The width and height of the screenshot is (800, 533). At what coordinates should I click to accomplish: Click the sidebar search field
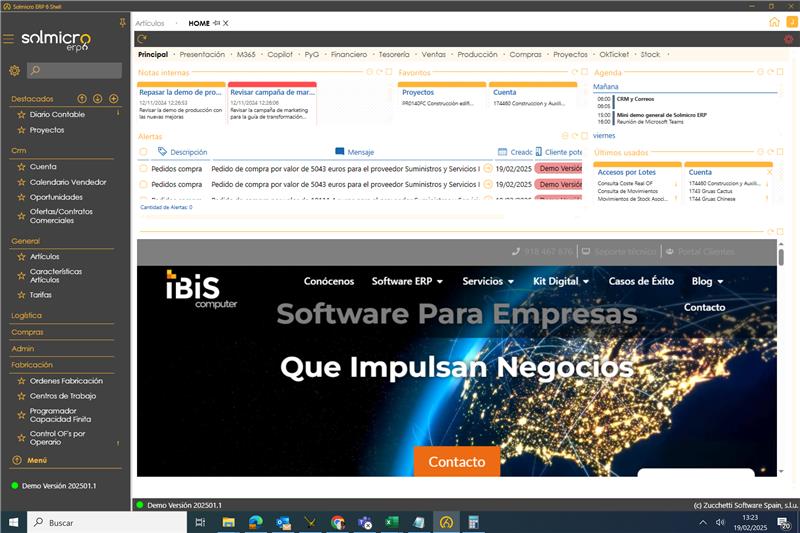coord(74,70)
